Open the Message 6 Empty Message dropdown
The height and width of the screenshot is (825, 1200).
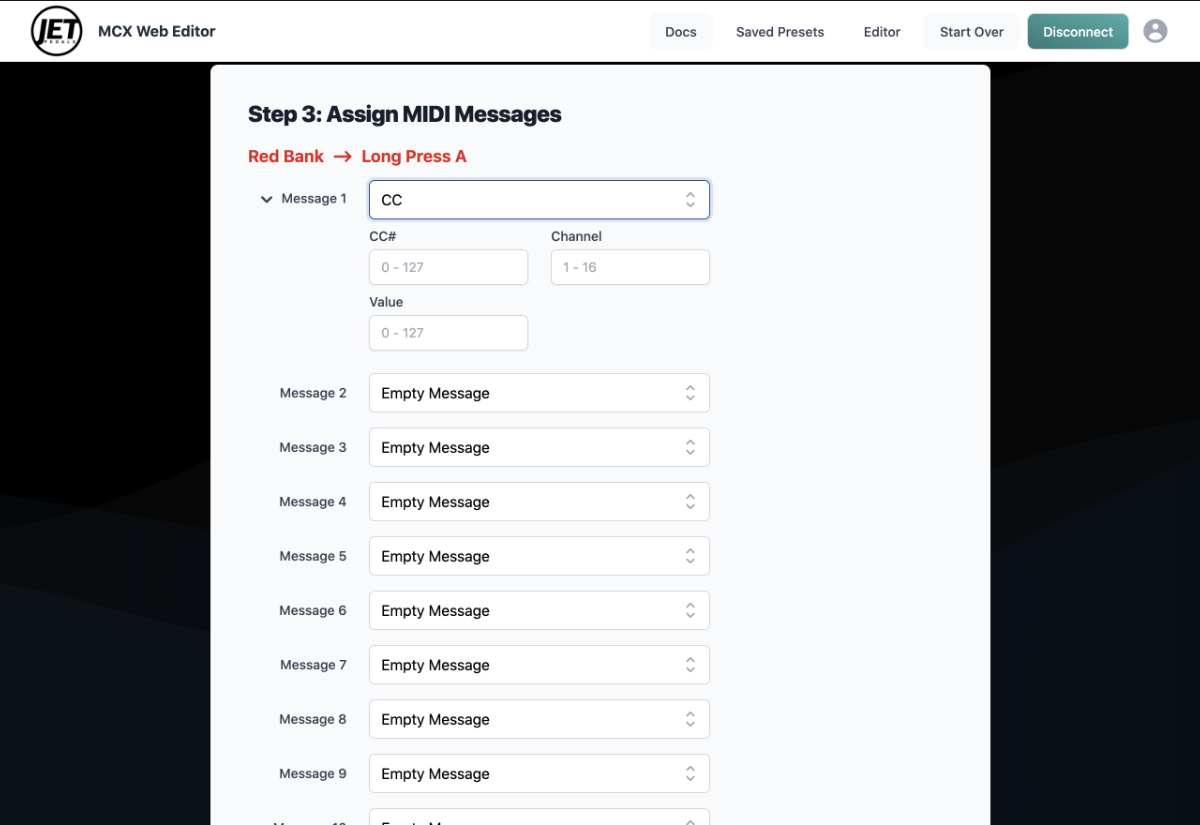(539, 610)
